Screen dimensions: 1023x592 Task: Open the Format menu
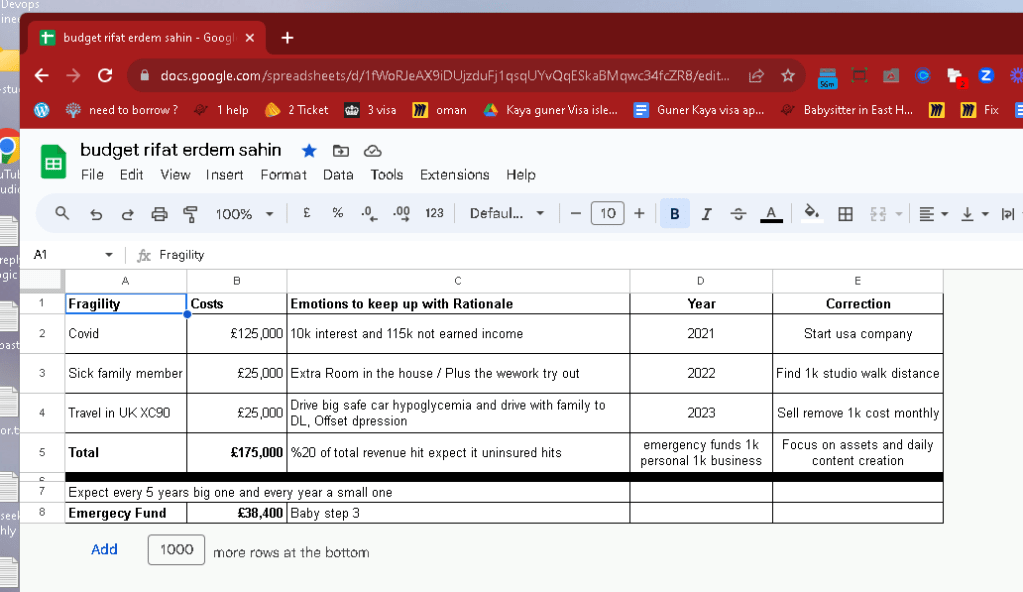pos(283,175)
